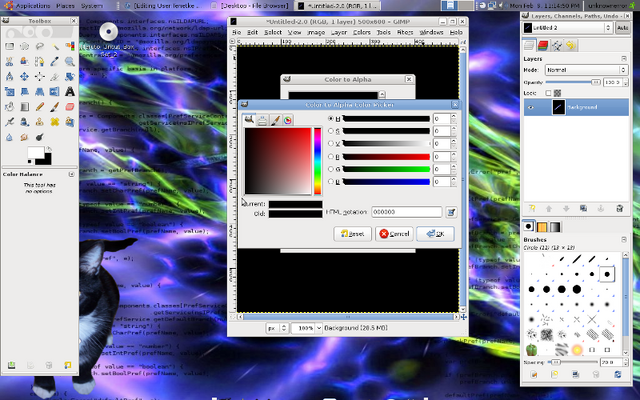Click the delete layer trash icon
Viewport: 640px width, 400px height.
coord(619,209)
